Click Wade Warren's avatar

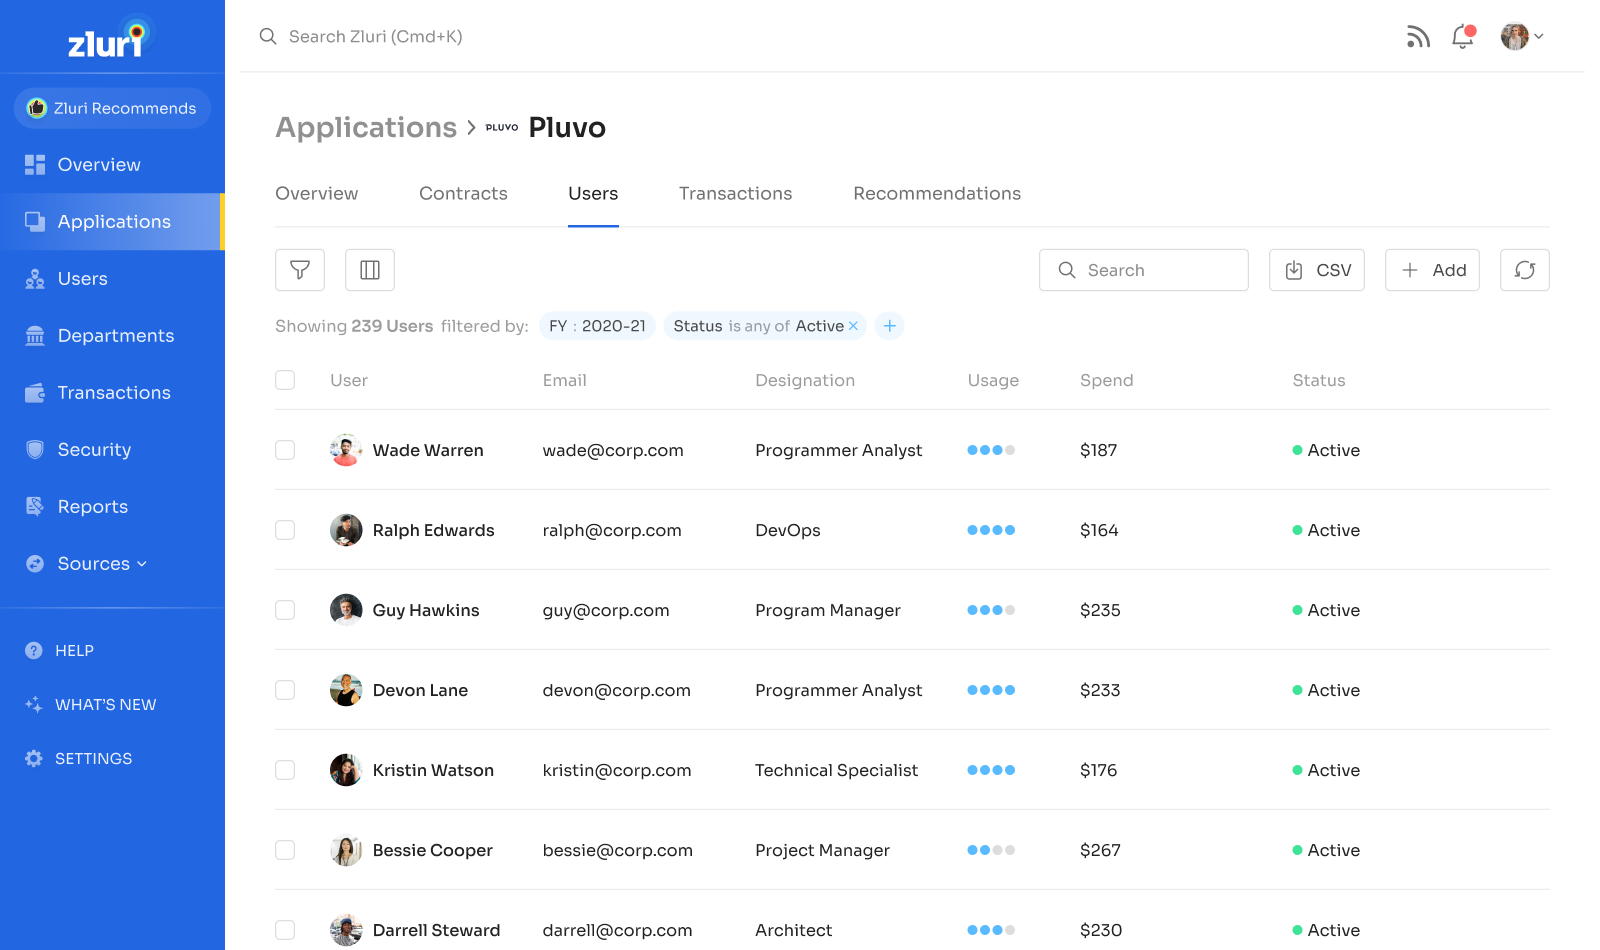(346, 450)
